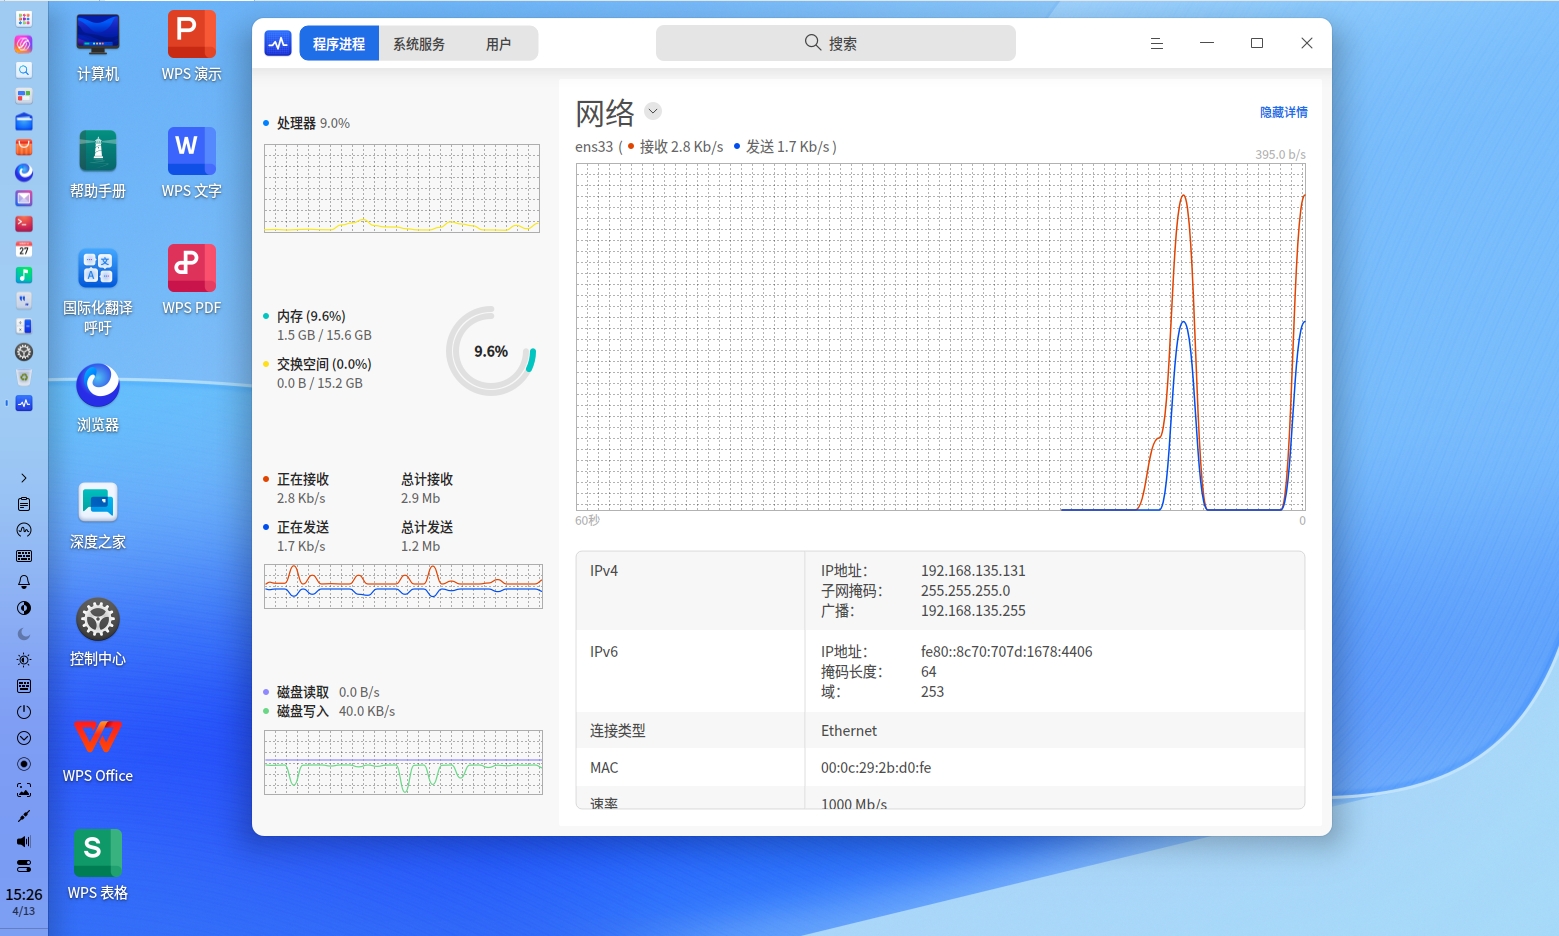This screenshot has height=936, width=1559.
Task: Click the 隐藏详情 link
Action: point(1283,112)
